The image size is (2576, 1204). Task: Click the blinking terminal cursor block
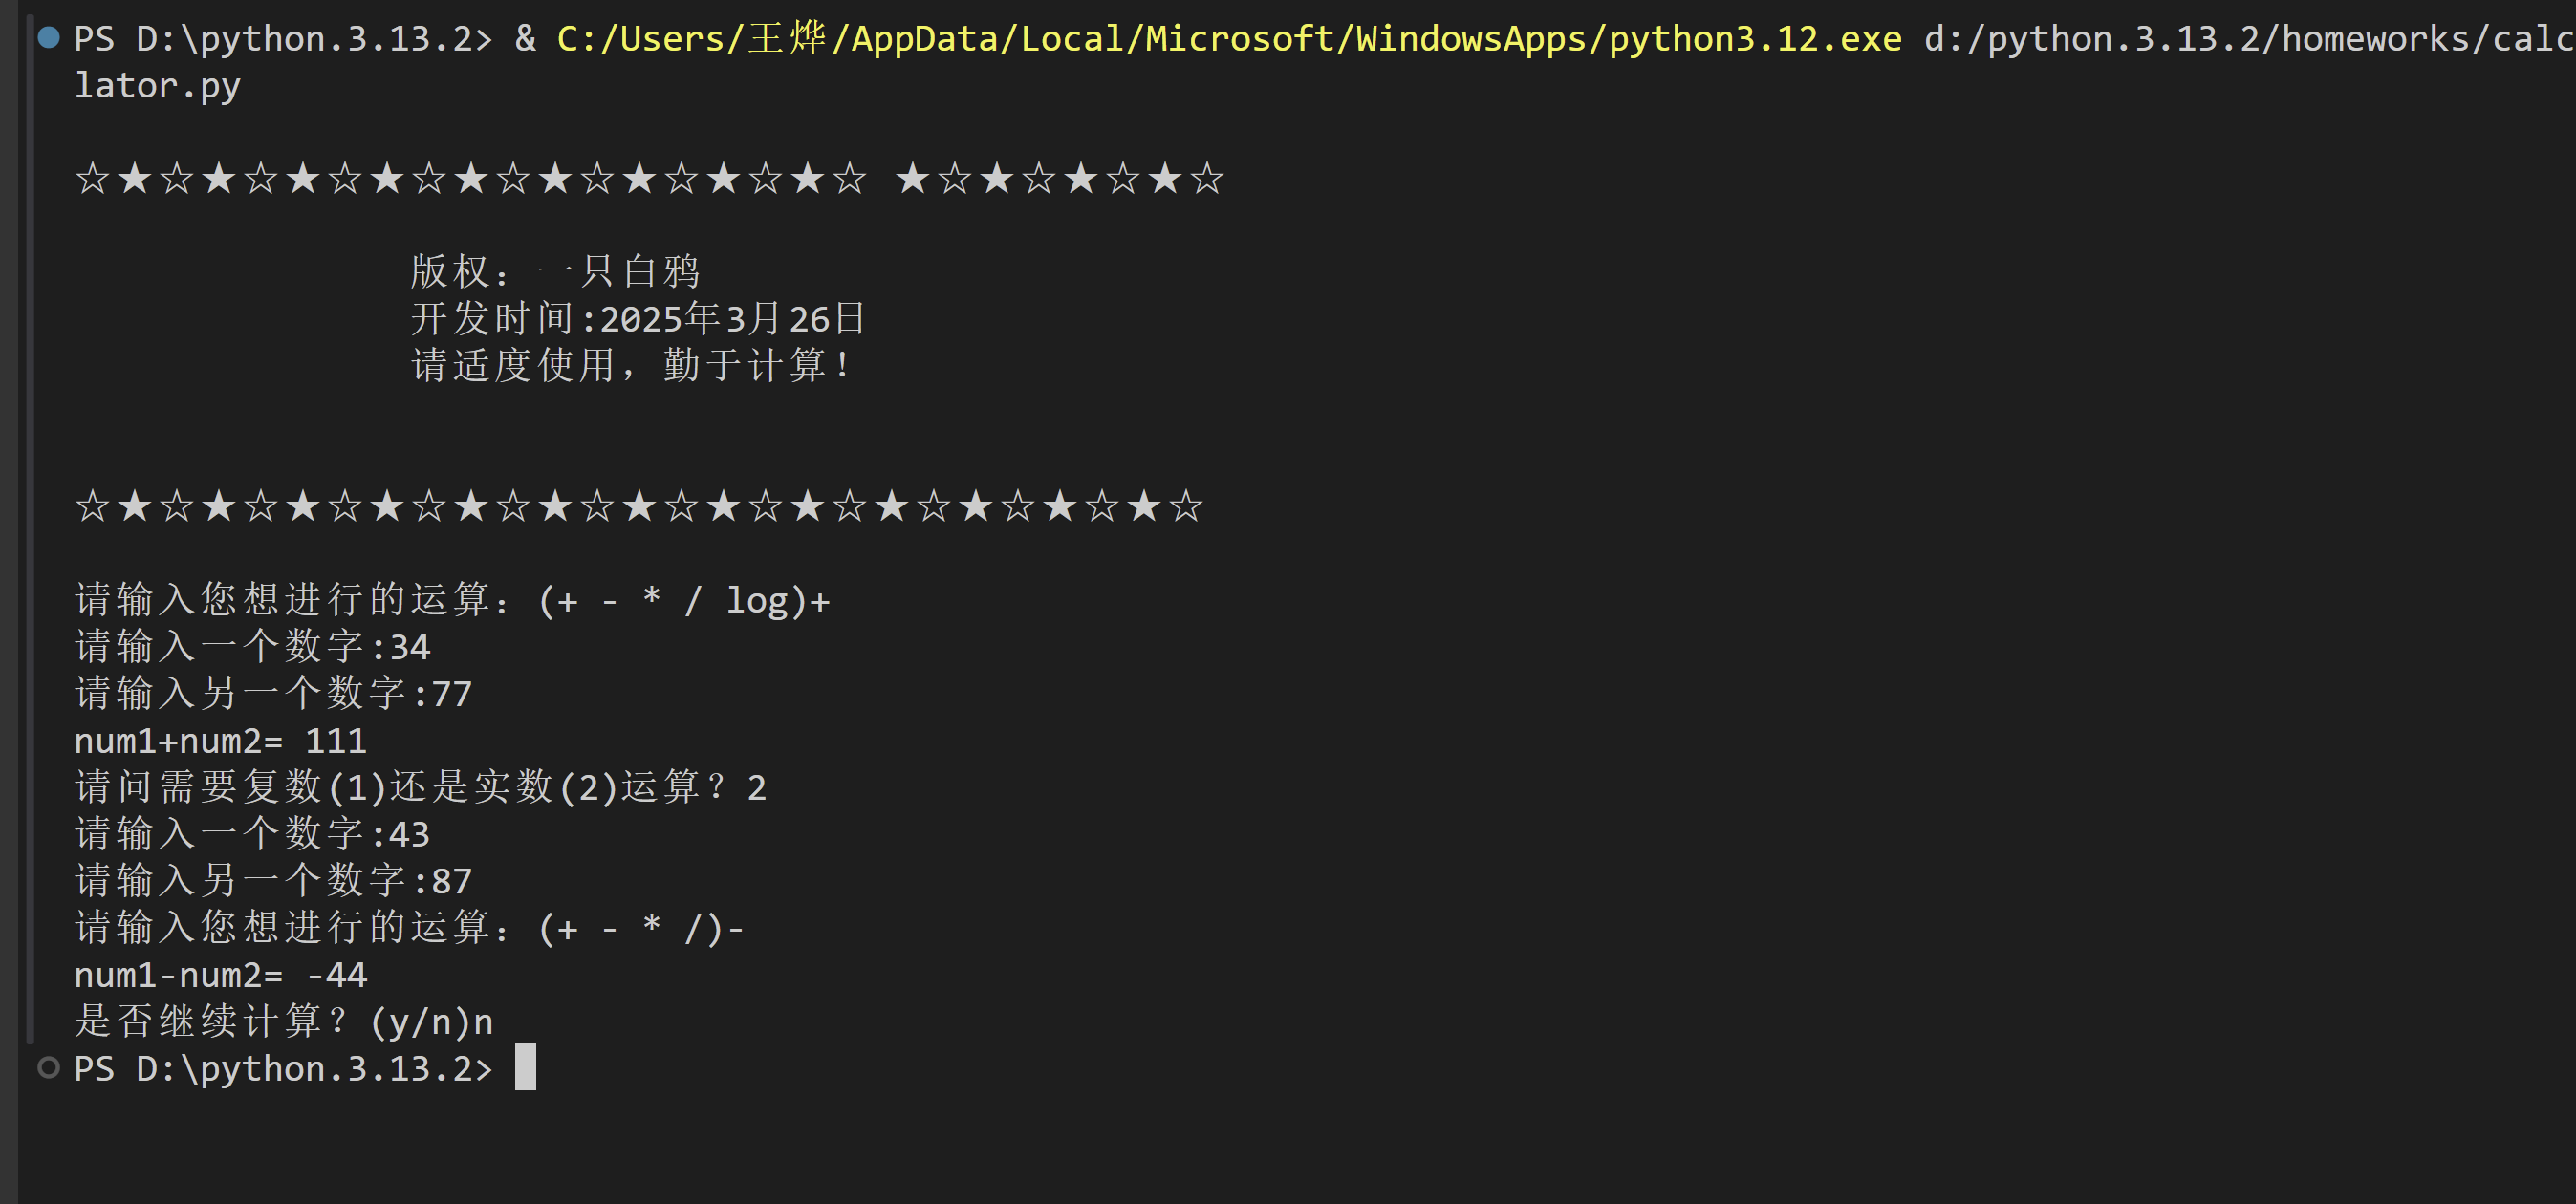[525, 1067]
